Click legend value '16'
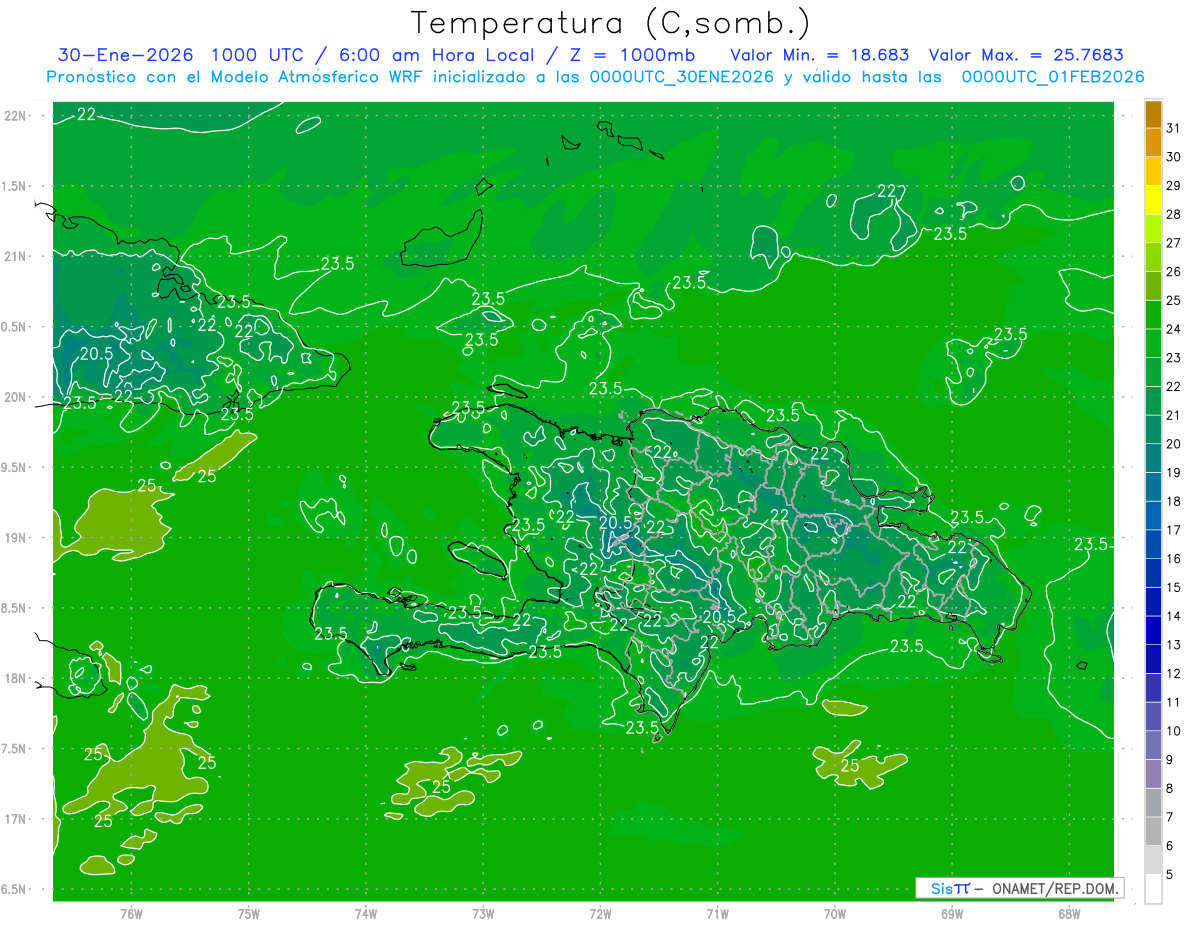 1174,559
